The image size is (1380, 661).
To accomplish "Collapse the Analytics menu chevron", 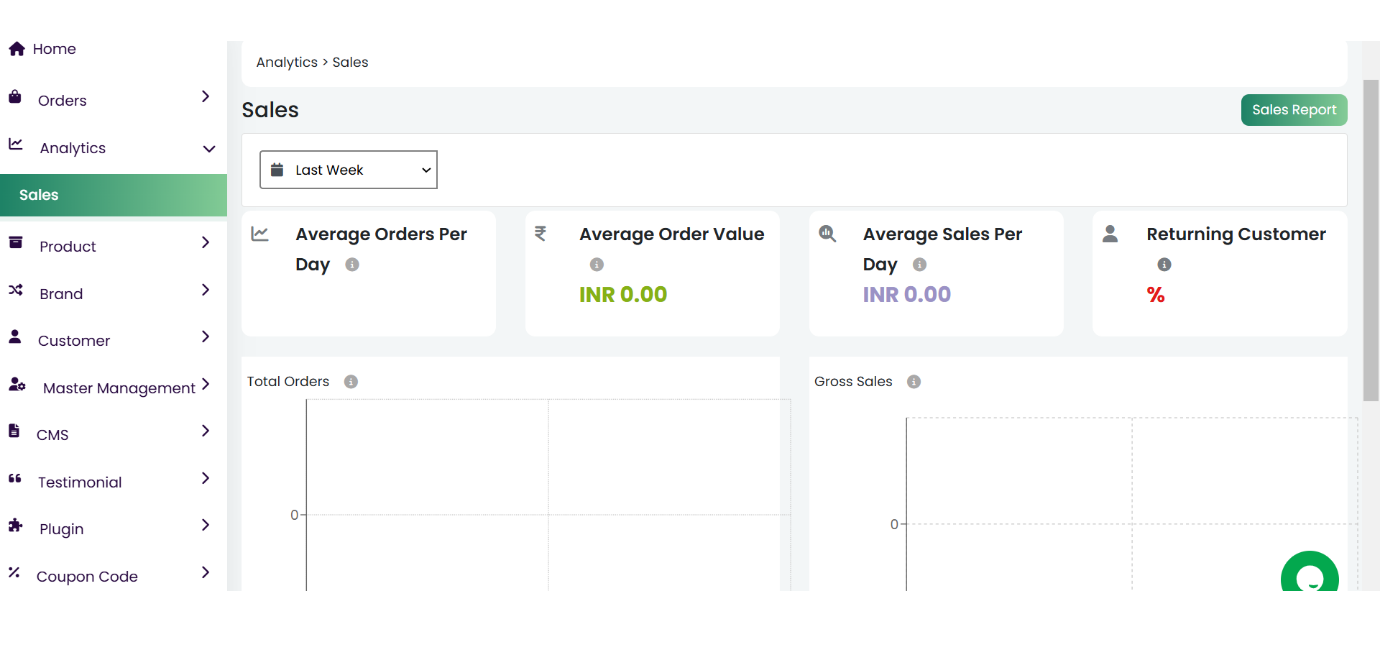I will click(x=209, y=149).
